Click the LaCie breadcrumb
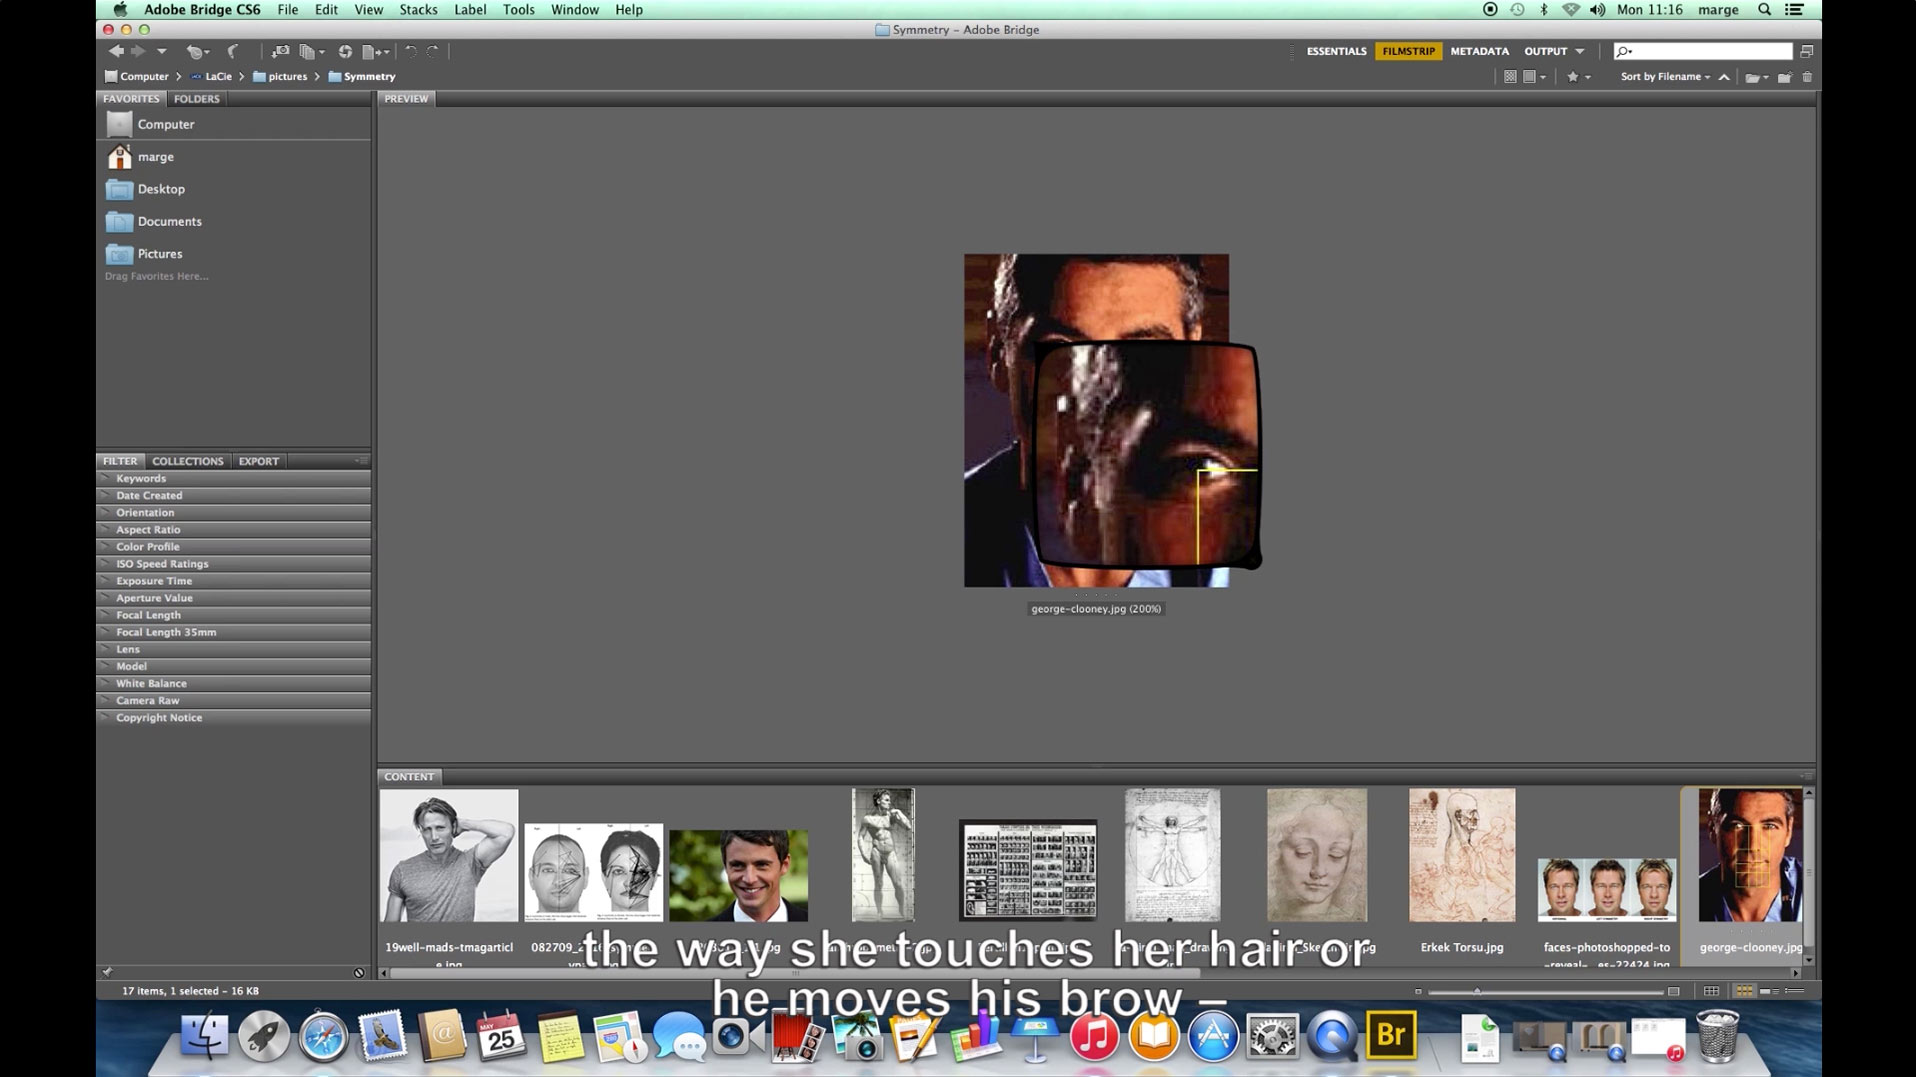Image resolution: width=1916 pixels, height=1077 pixels. 211,76
